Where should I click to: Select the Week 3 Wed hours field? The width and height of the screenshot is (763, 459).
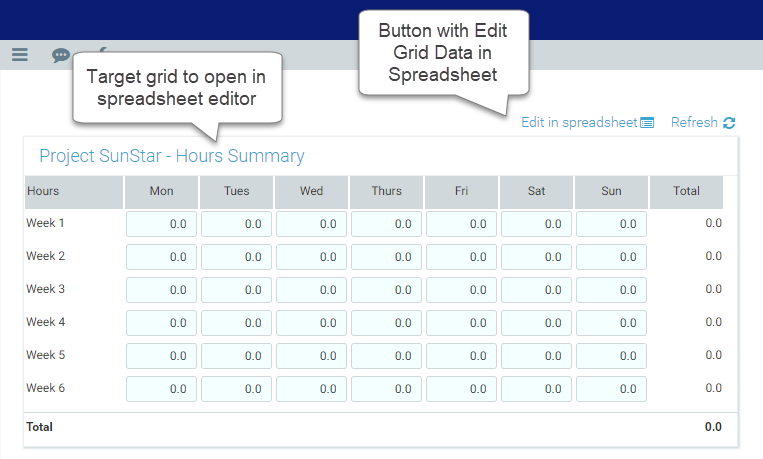tap(312, 290)
